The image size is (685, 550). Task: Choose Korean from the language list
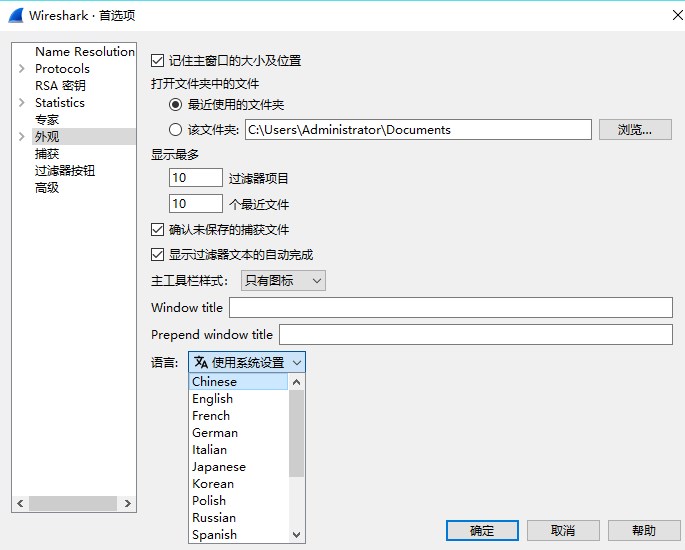239,484
